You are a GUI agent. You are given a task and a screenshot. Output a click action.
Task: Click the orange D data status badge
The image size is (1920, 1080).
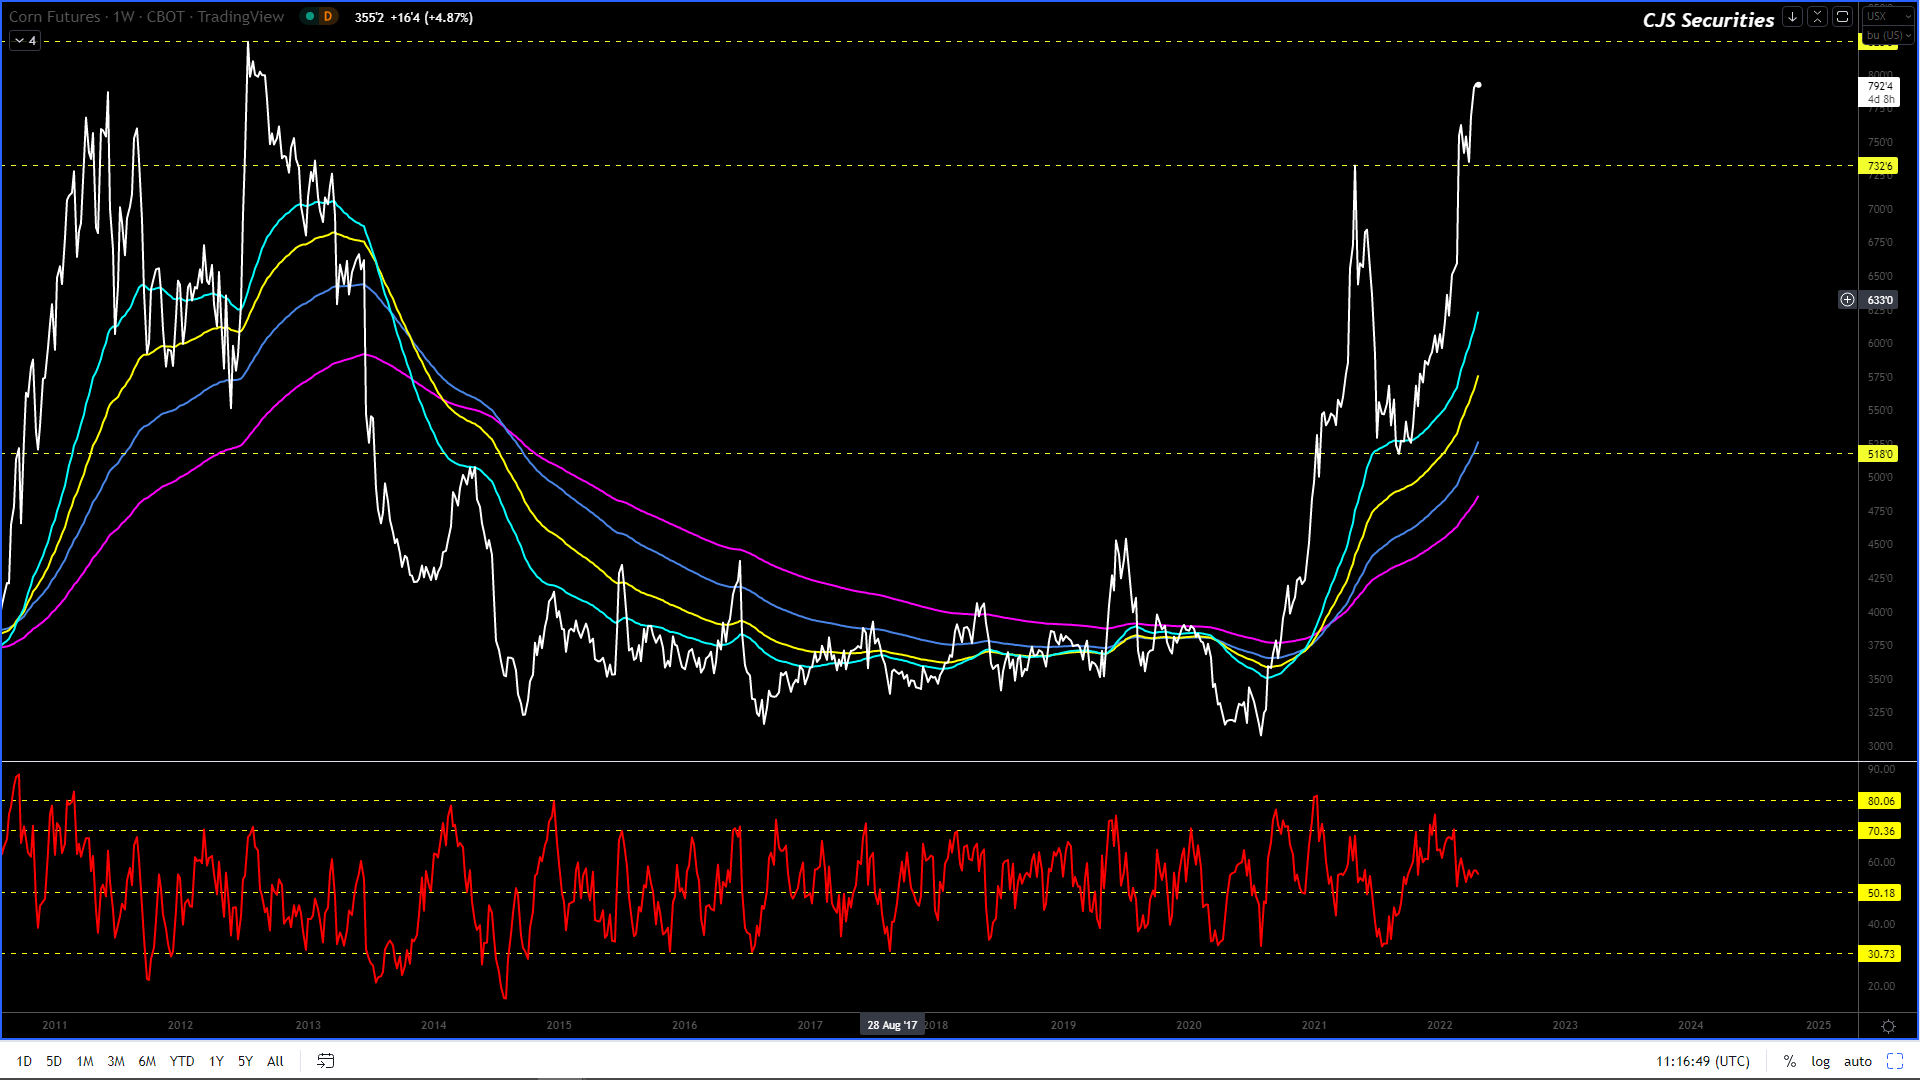coord(327,17)
